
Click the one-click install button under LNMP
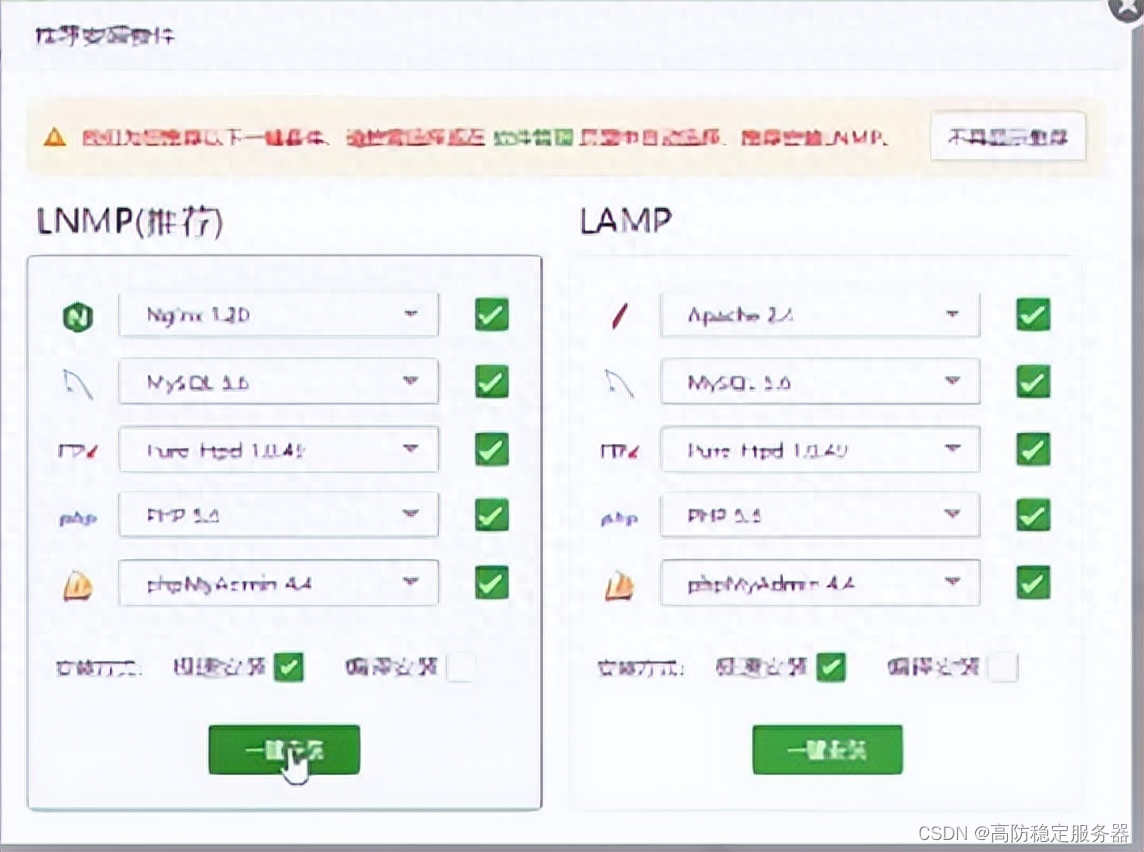(284, 749)
